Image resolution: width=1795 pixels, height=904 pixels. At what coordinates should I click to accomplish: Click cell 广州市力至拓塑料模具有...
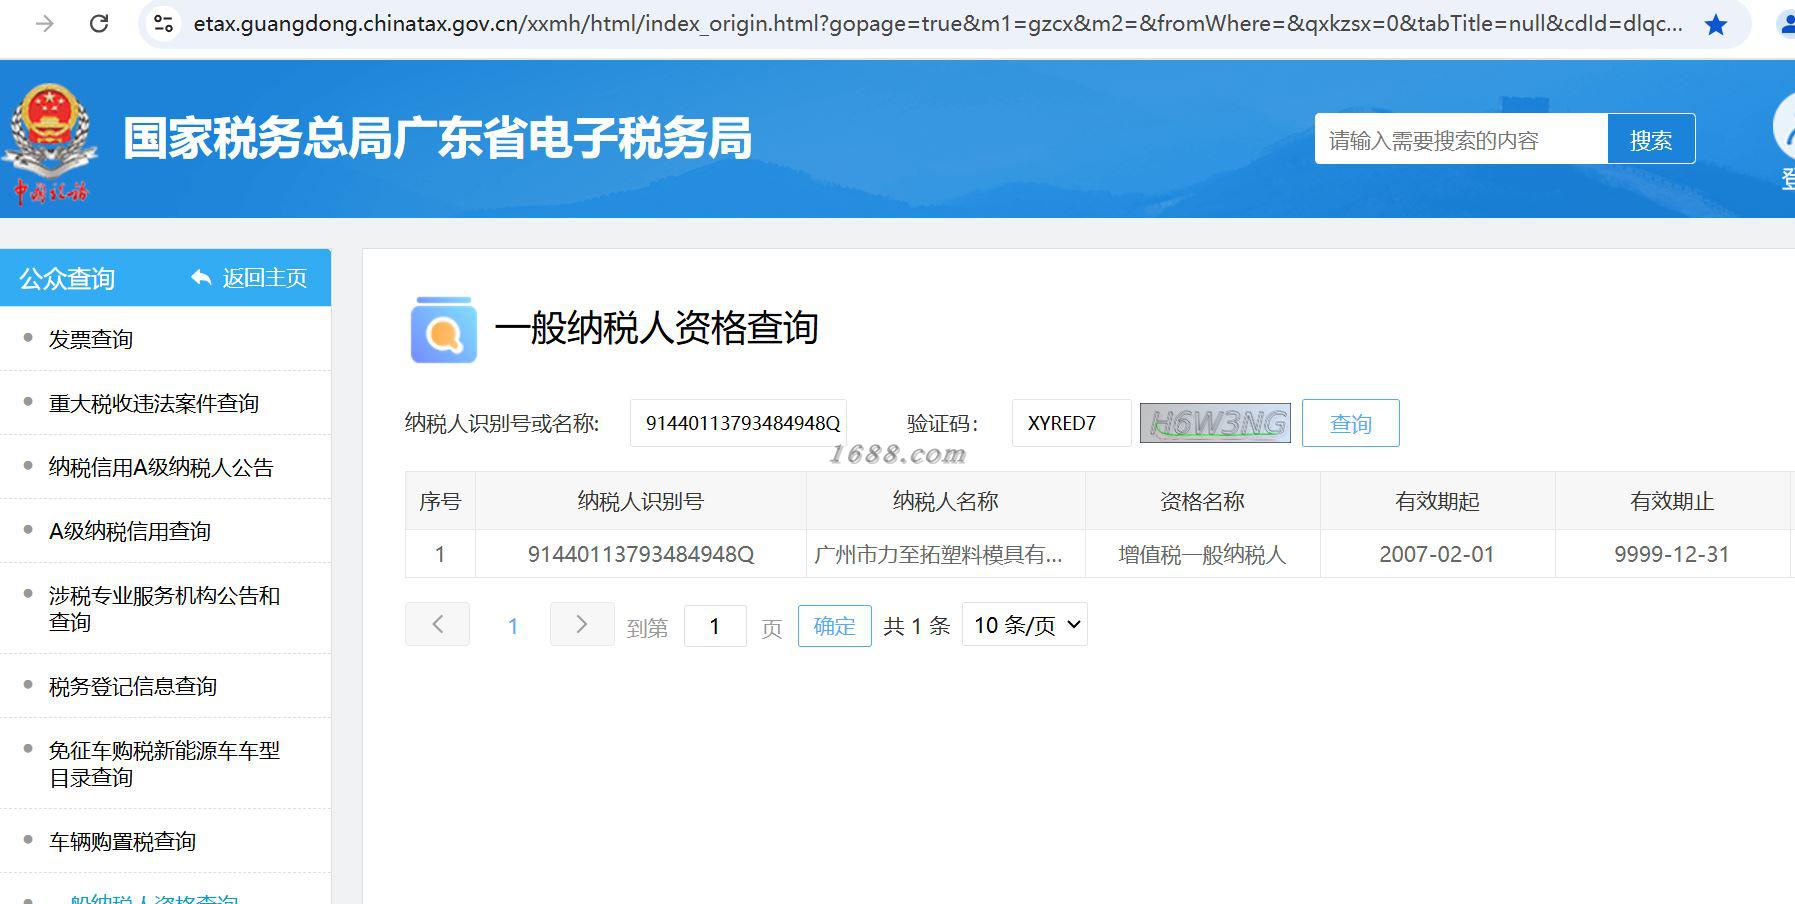[x=945, y=554]
